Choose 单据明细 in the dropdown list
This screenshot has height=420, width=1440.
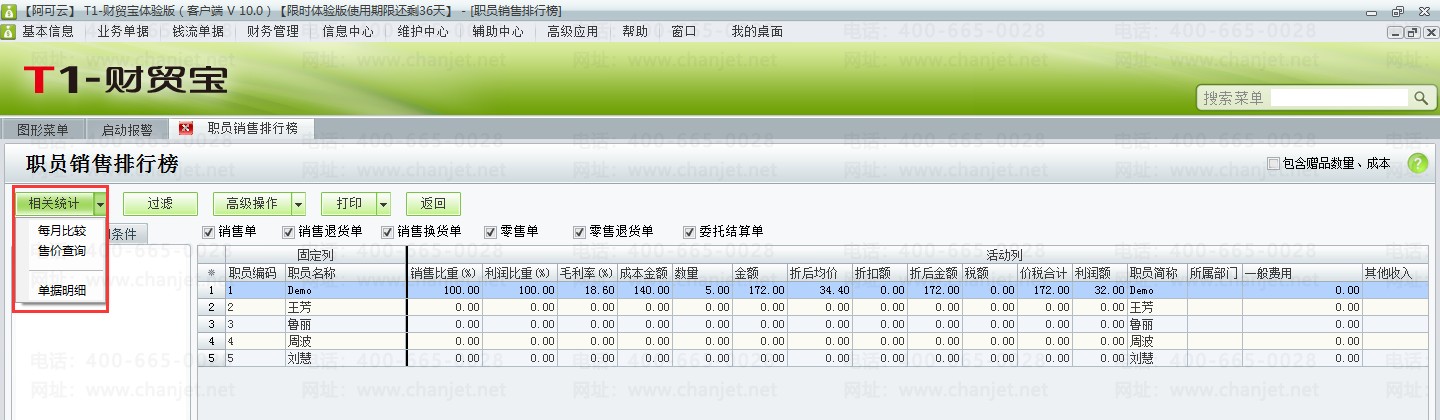pos(62,291)
